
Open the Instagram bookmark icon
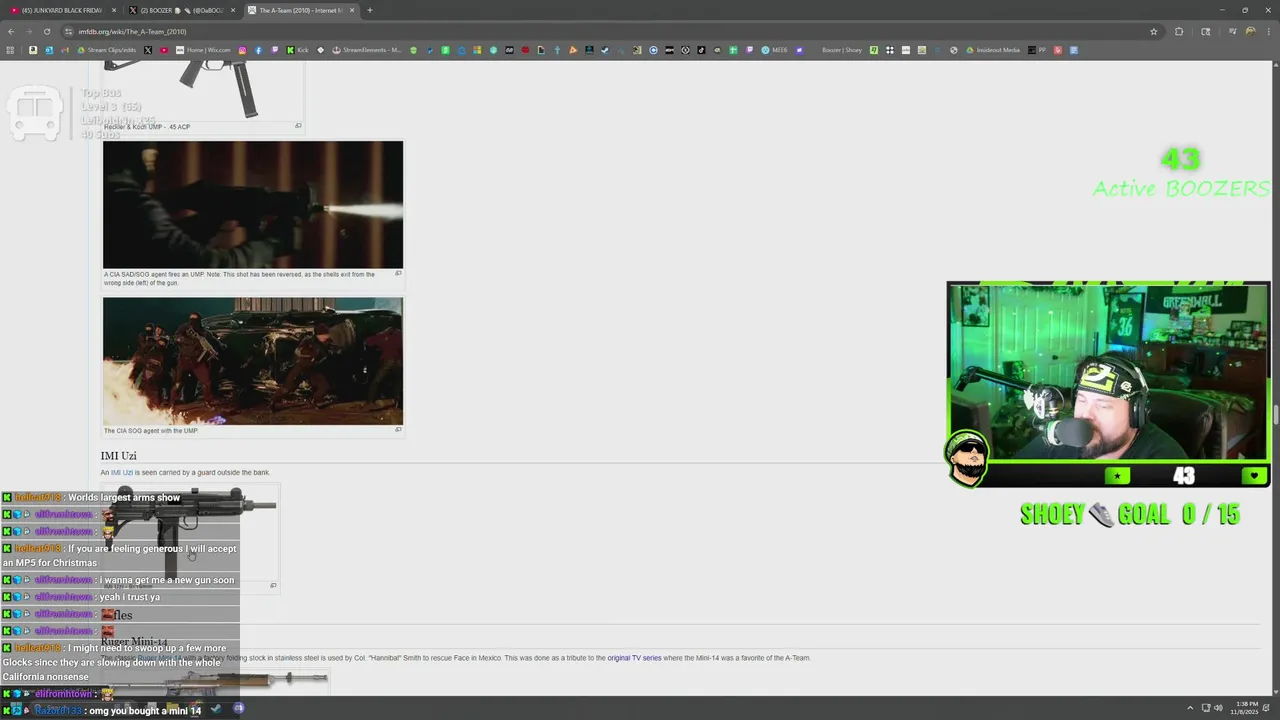[x=242, y=50]
